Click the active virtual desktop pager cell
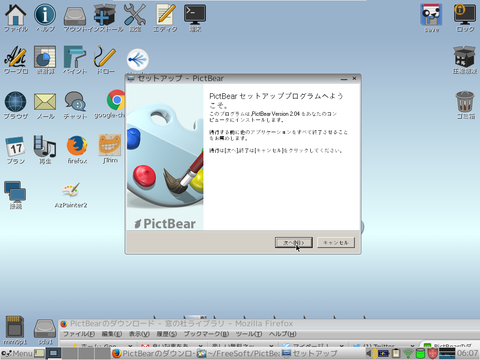The image size is (480, 360). coord(53,353)
